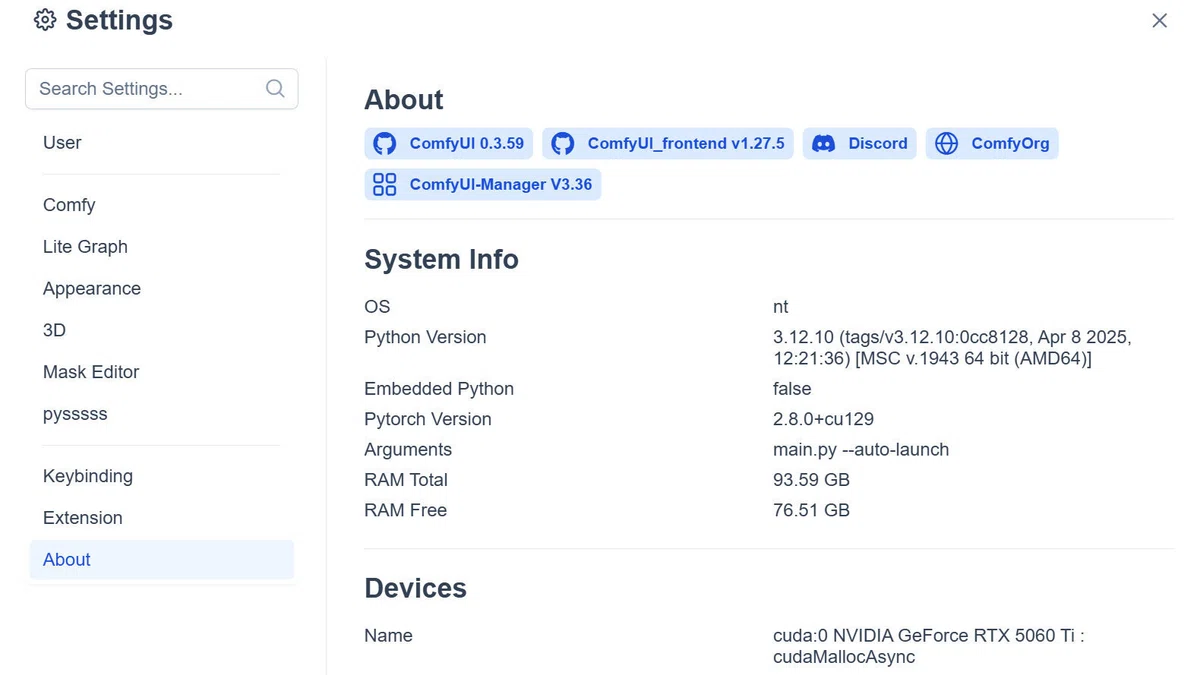The width and height of the screenshot is (1200, 675).
Task: Click the RAM Total value 93.59 GB
Action: click(x=811, y=480)
